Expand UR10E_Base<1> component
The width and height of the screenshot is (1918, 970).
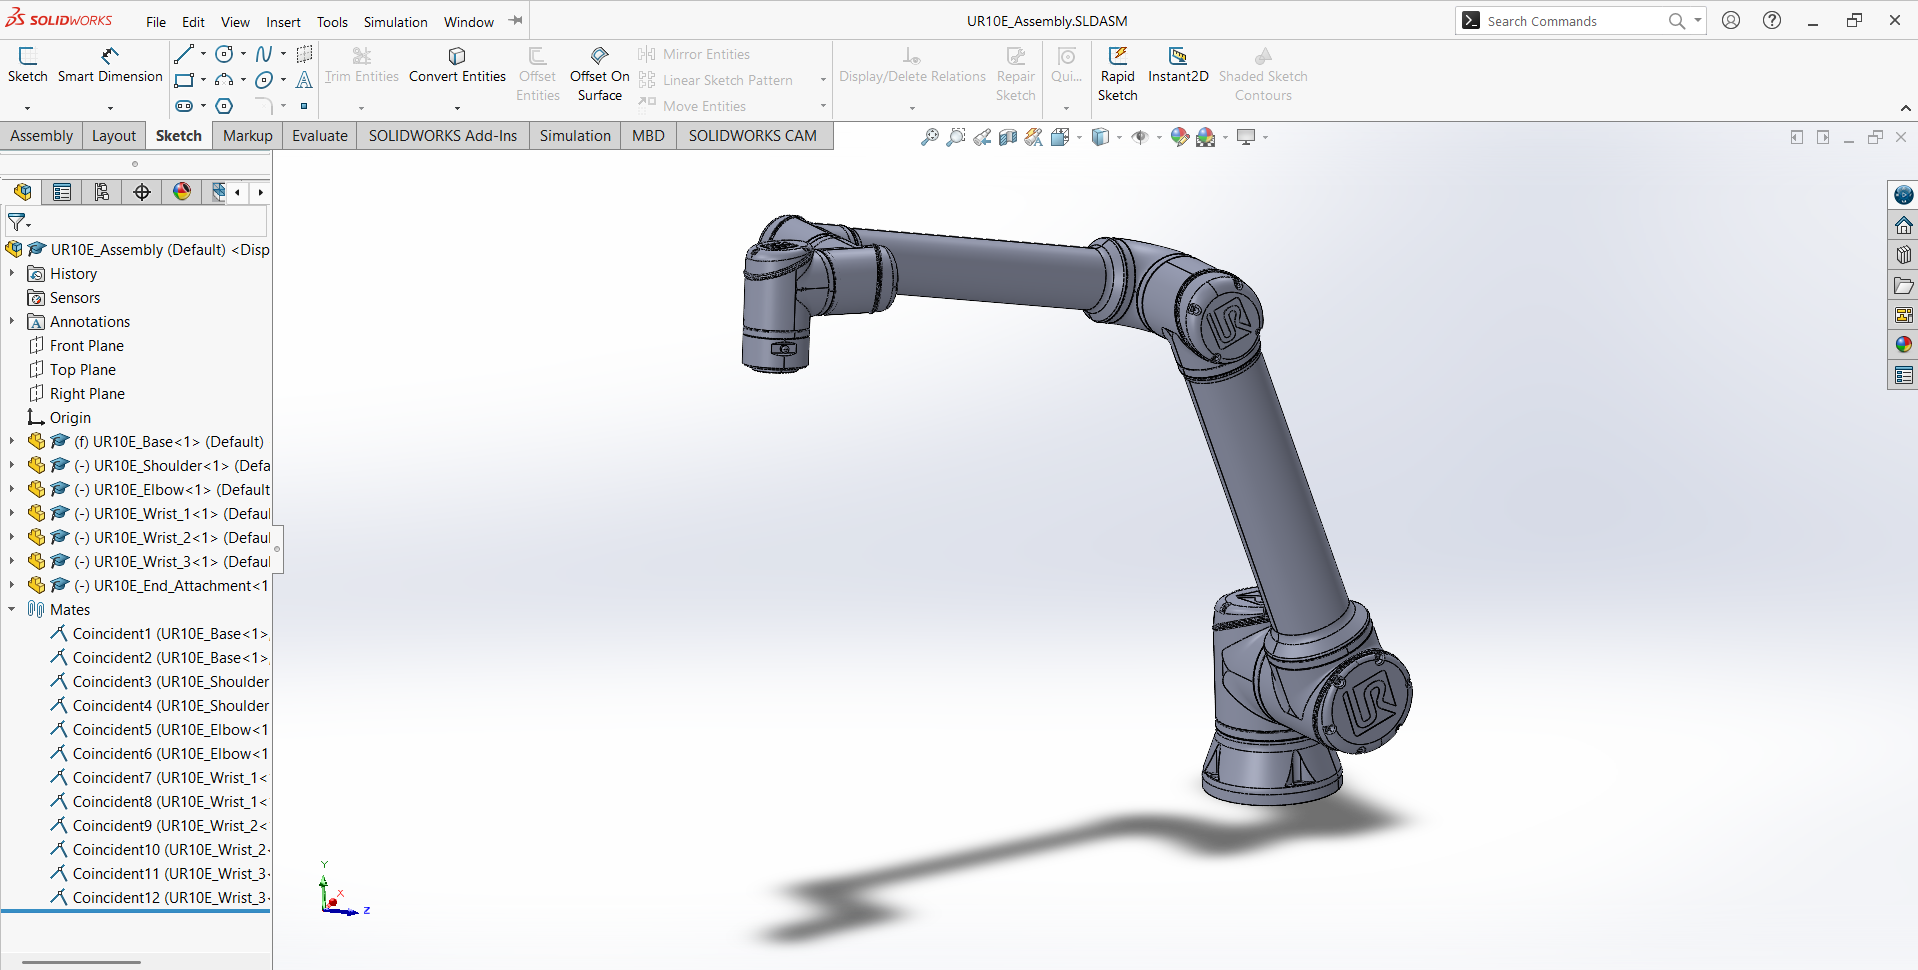tap(12, 441)
